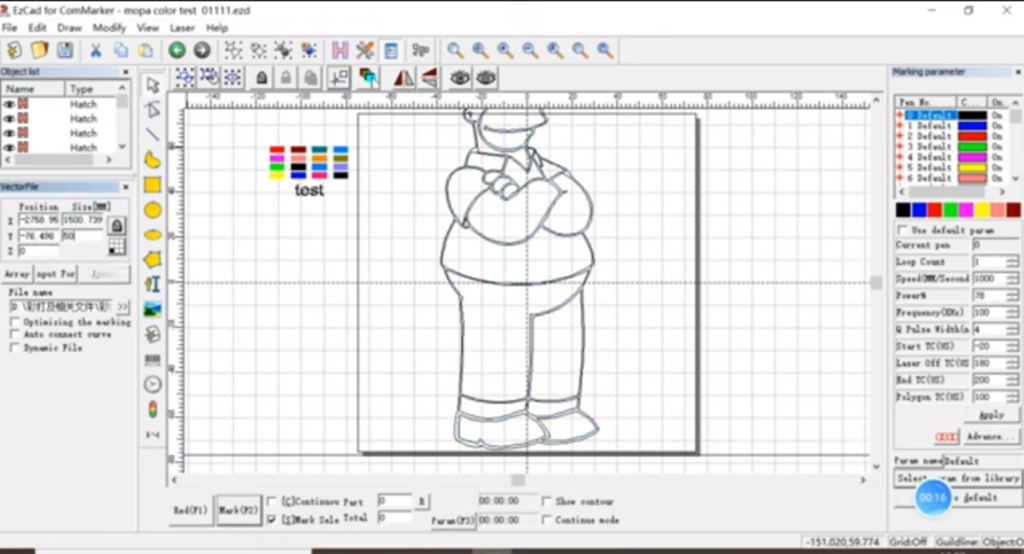Click the cut scissors icon

click(x=96, y=50)
